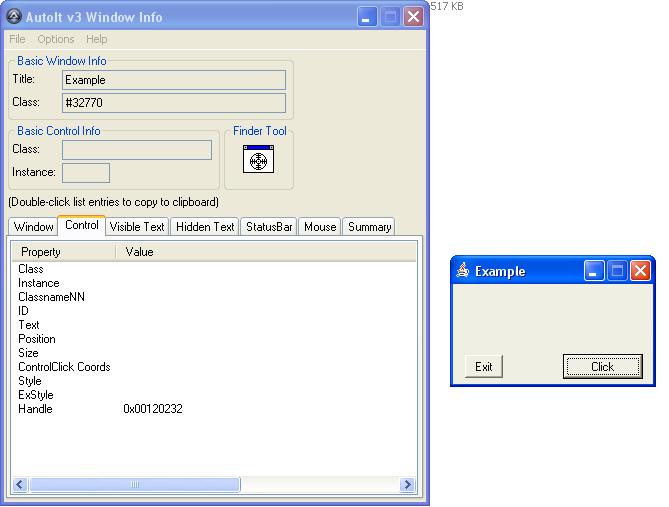This screenshot has width=669, height=507.
Task: Open the Summary tab
Action: click(x=369, y=227)
